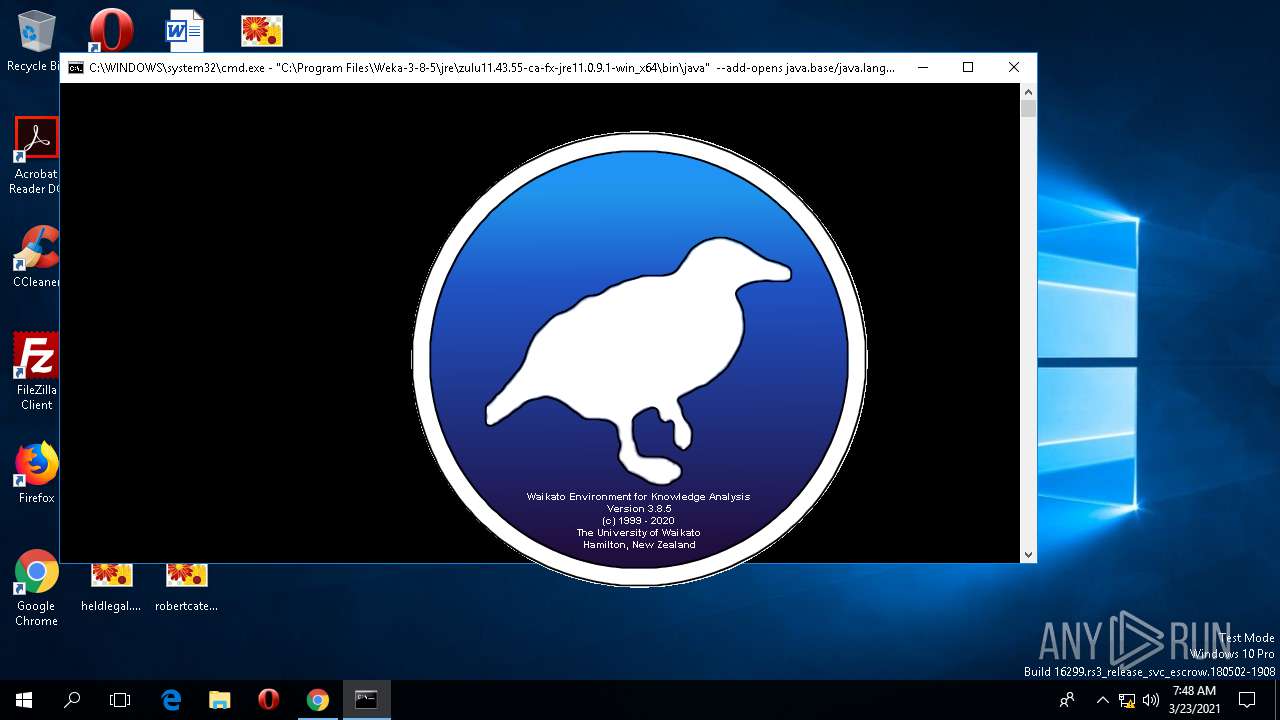Viewport: 1280px width, 720px height.
Task: Open the Action Center notifications
Action: tap(1247, 700)
